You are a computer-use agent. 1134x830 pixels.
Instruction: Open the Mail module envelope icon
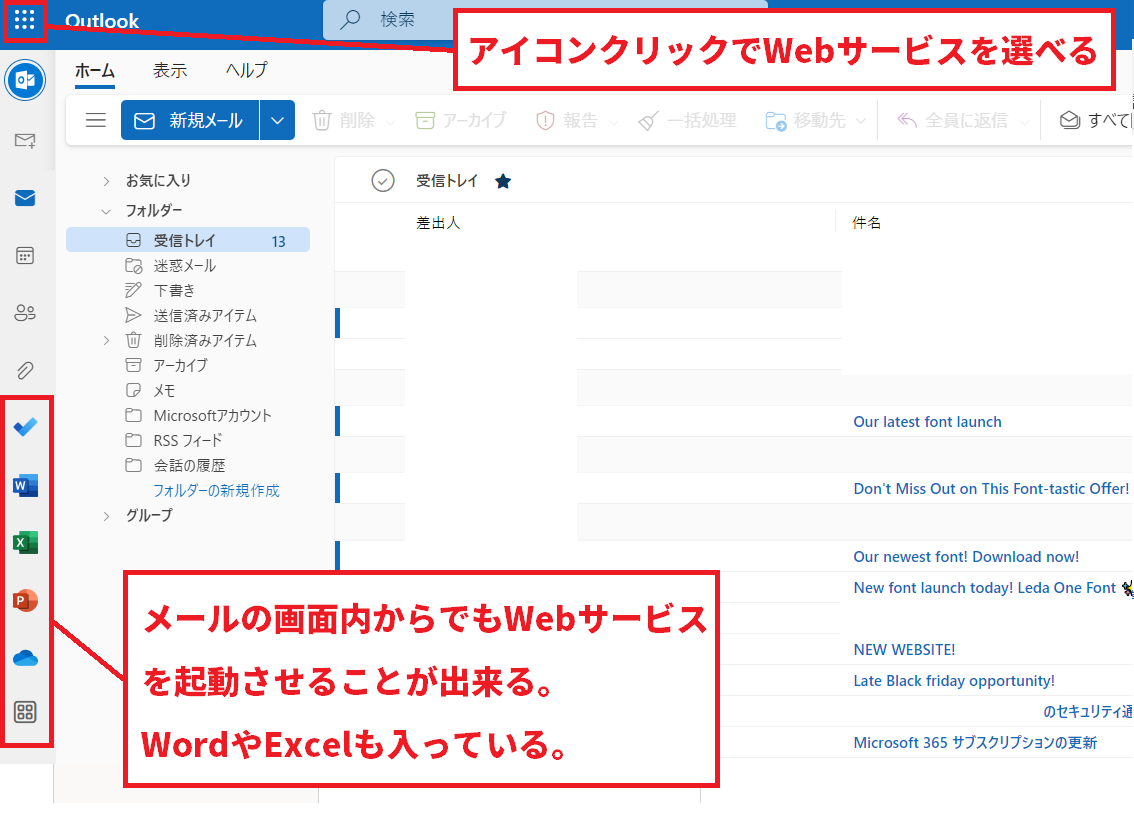(x=25, y=198)
